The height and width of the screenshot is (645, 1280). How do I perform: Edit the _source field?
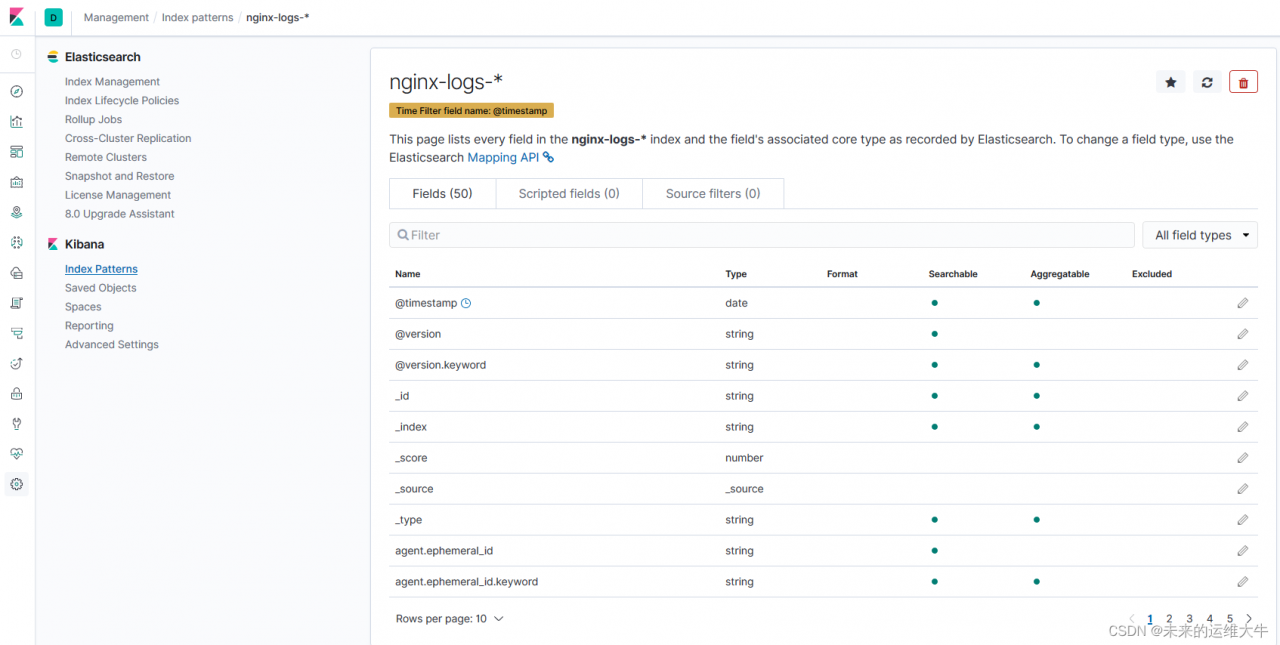click(x=1243, y=489)
